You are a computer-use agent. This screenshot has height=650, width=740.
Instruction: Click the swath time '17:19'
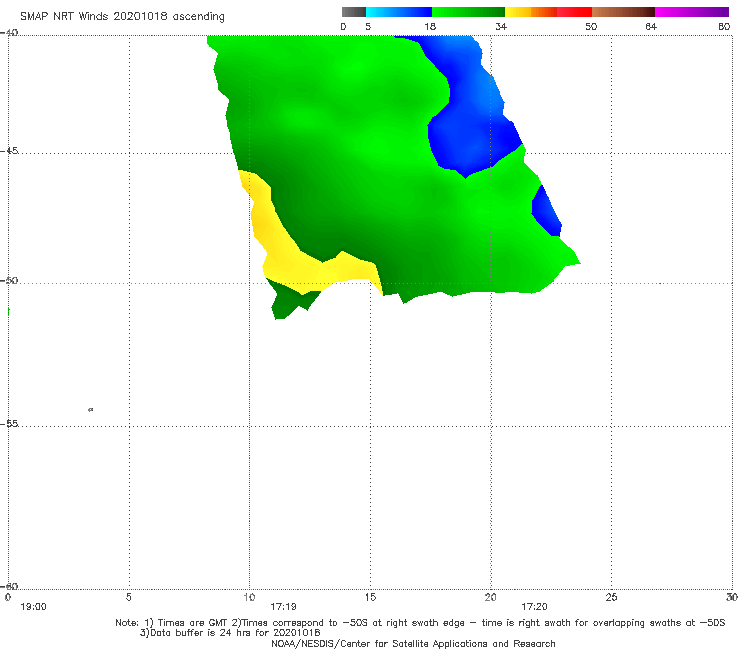click(283, 607)
